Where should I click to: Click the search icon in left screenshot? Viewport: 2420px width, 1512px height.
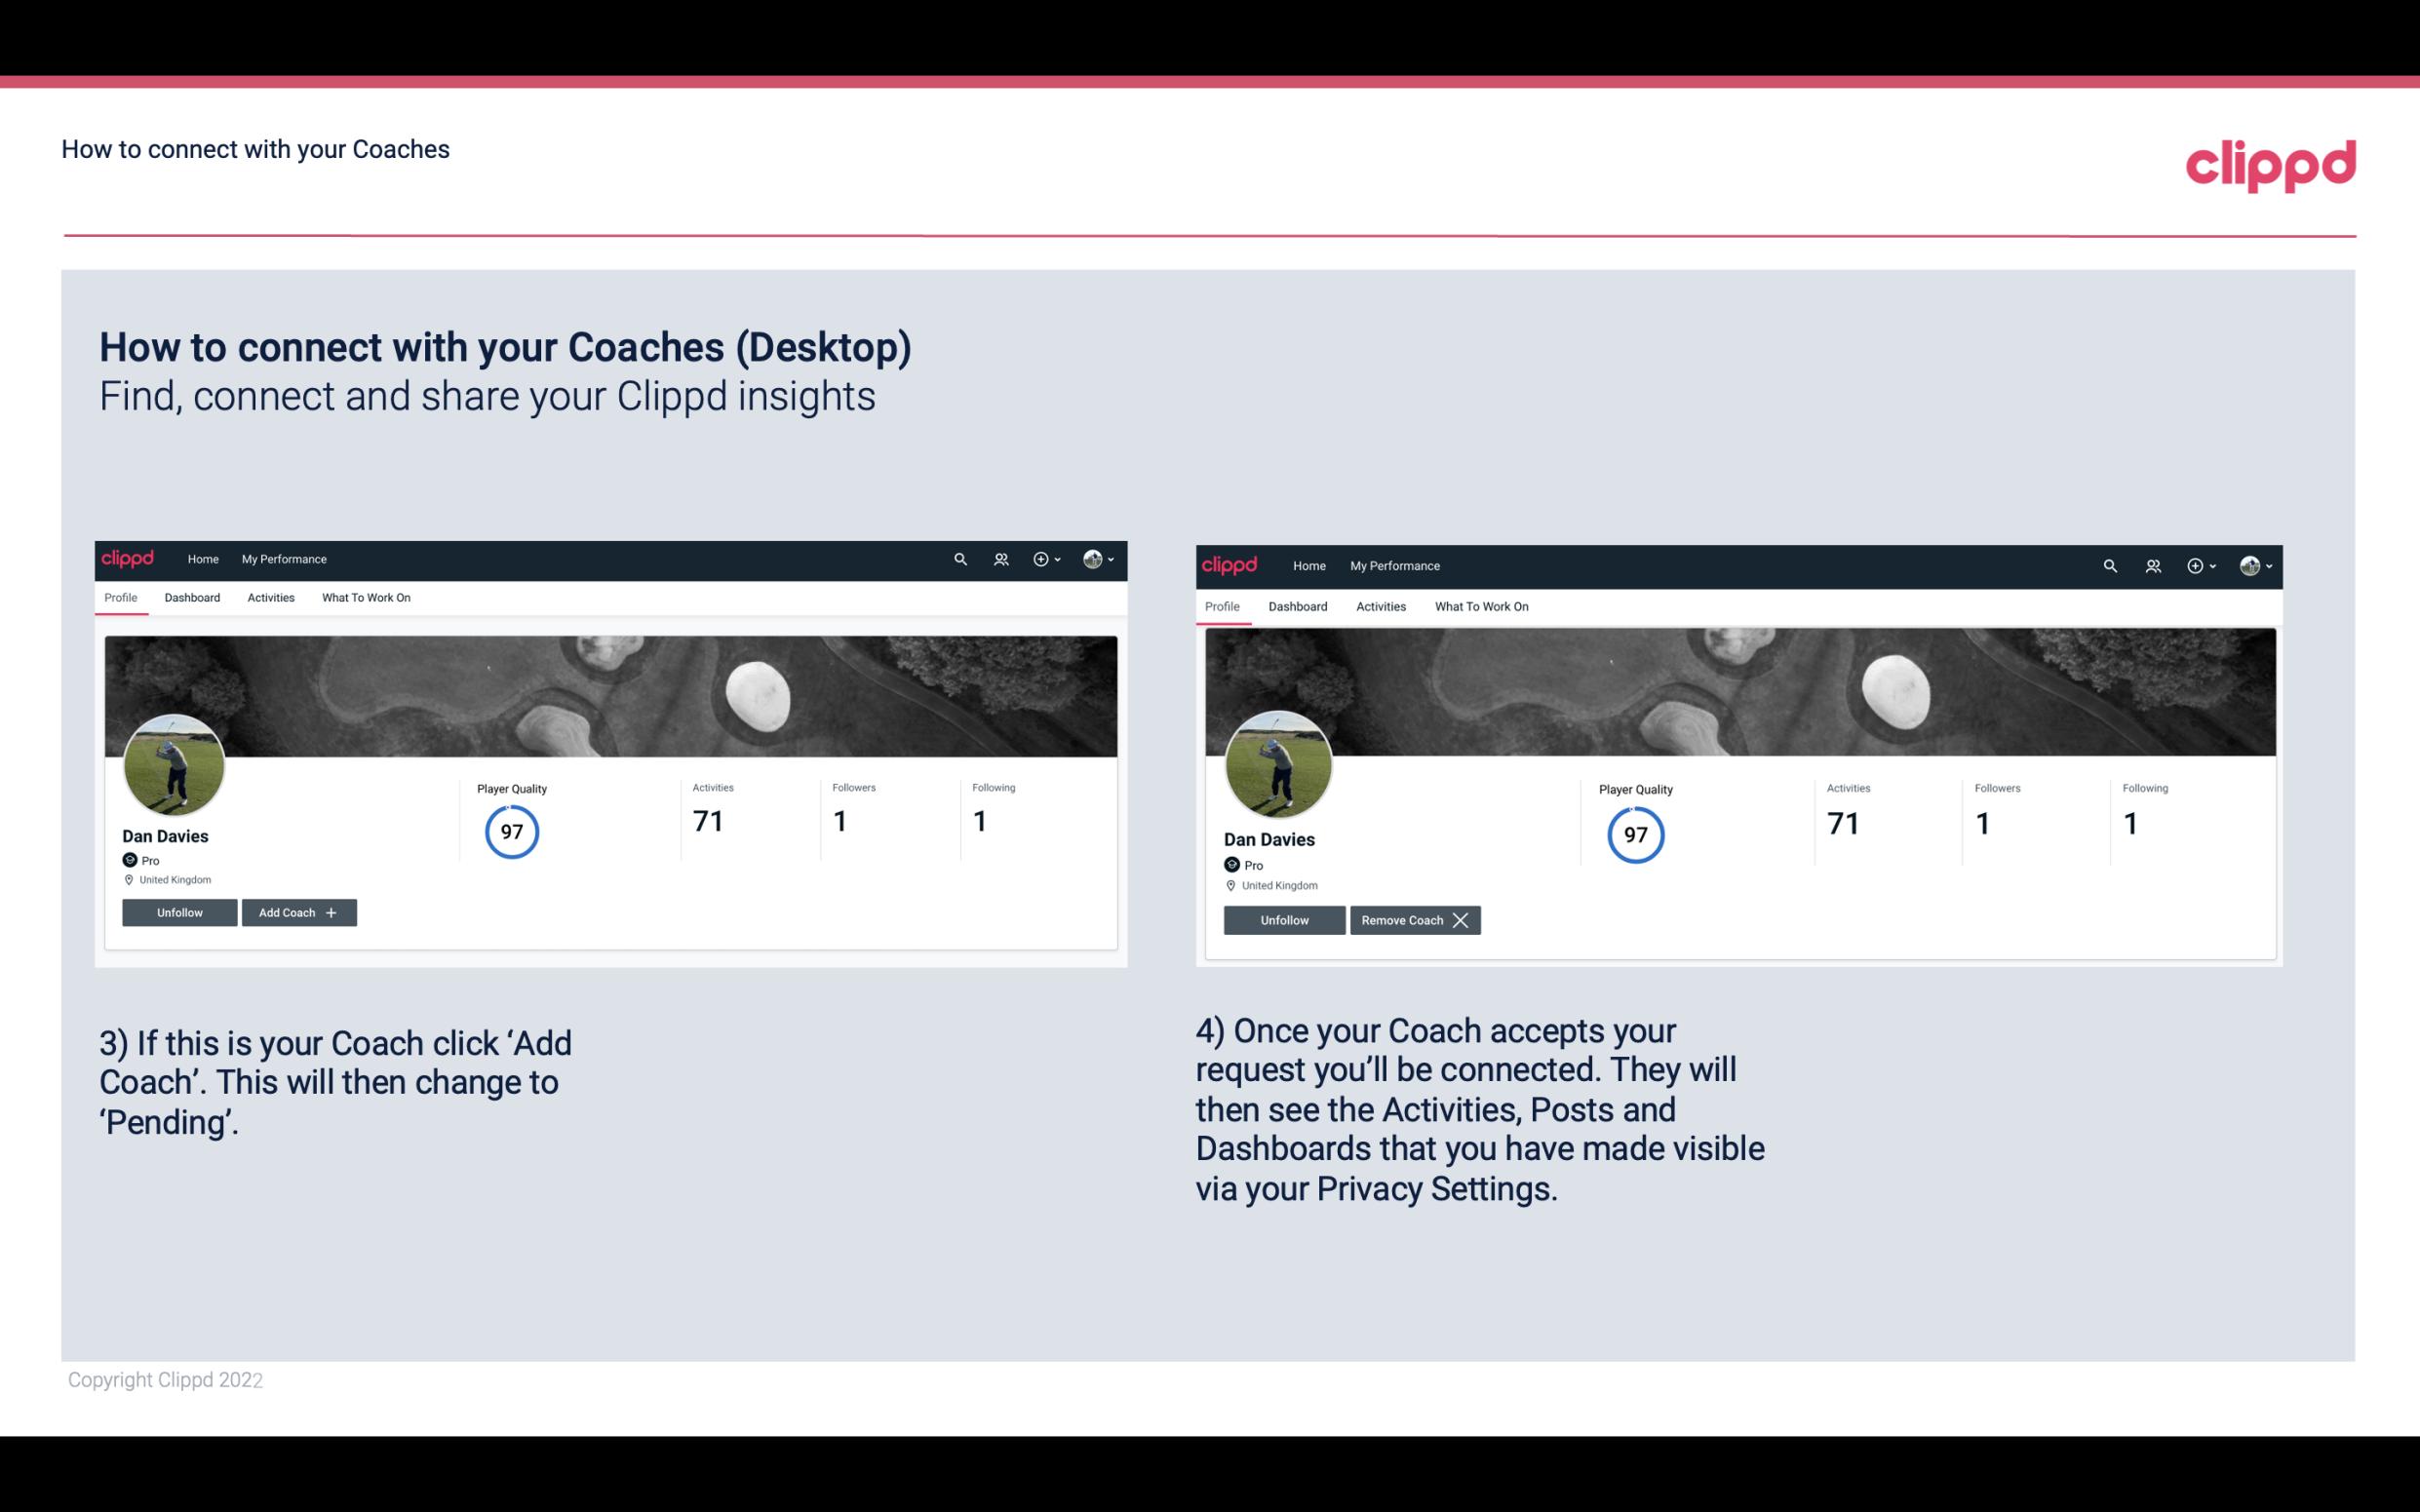click(960, 560)
